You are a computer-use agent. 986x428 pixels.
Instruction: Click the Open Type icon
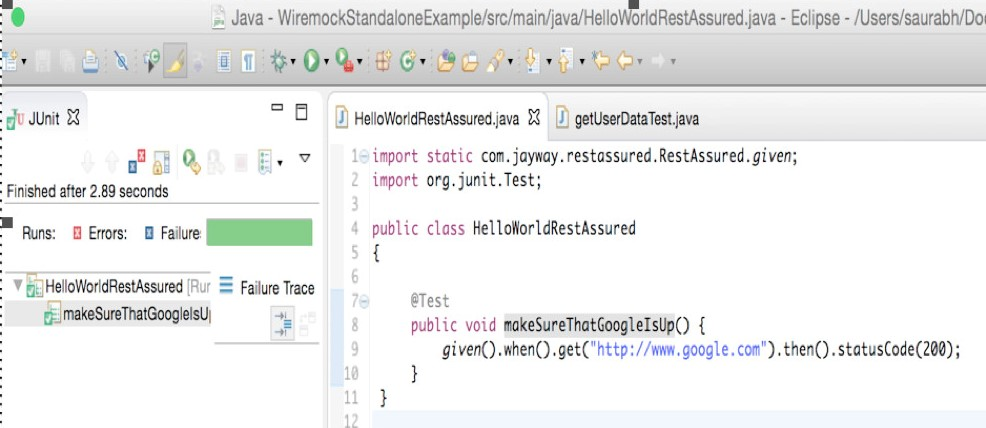point(446,61)
